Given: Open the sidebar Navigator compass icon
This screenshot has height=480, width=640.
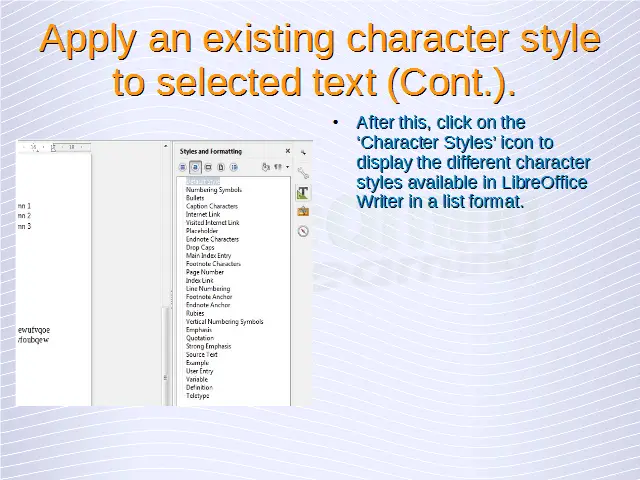Looking at the screenshot, I should tap(303, 231).
